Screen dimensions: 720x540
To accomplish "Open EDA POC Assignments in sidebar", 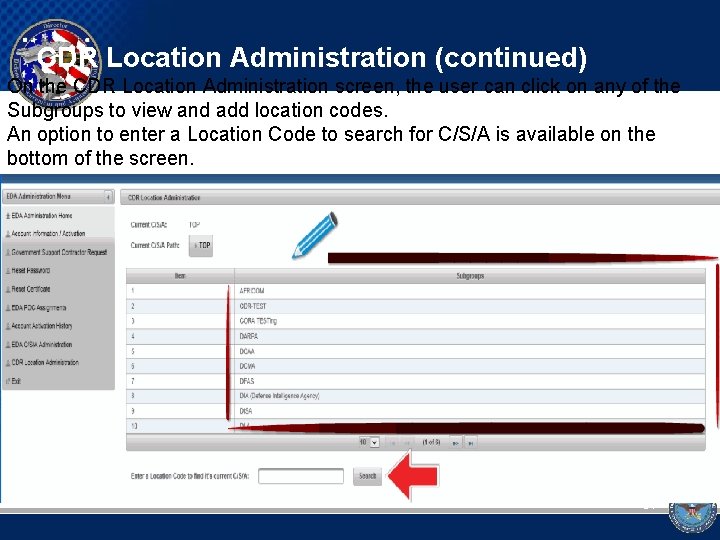I will point(39,308).
